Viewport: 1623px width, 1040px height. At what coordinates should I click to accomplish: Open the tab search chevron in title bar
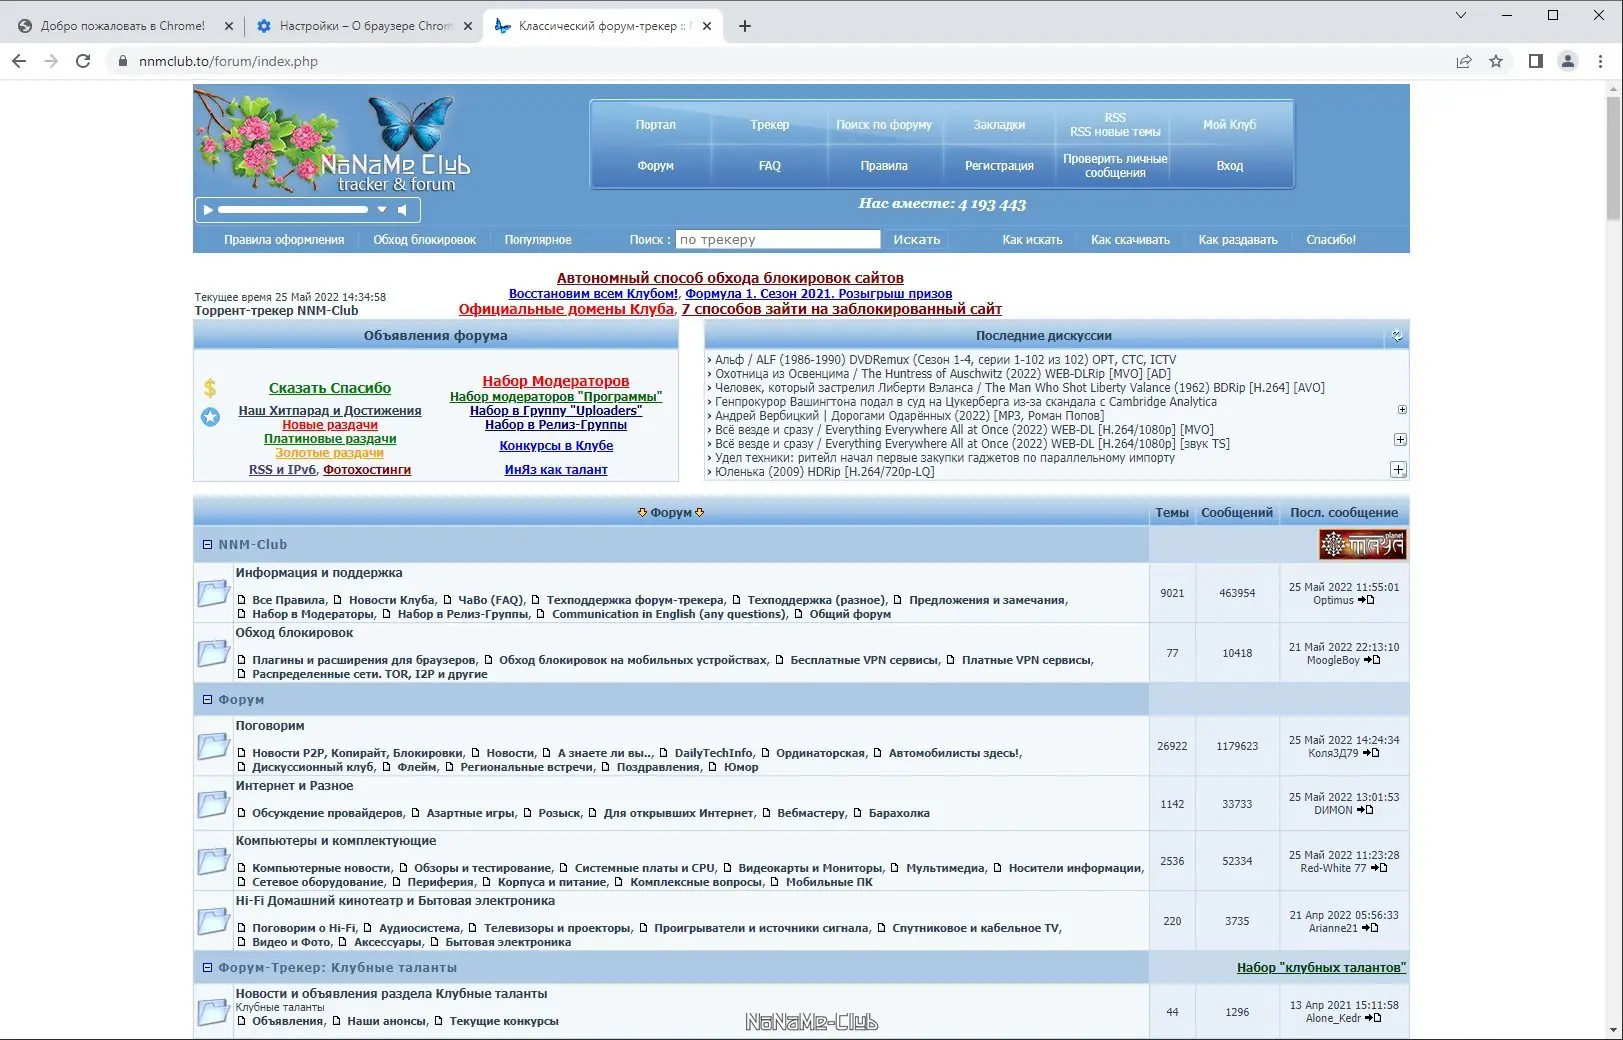(x=1461, y=15)
